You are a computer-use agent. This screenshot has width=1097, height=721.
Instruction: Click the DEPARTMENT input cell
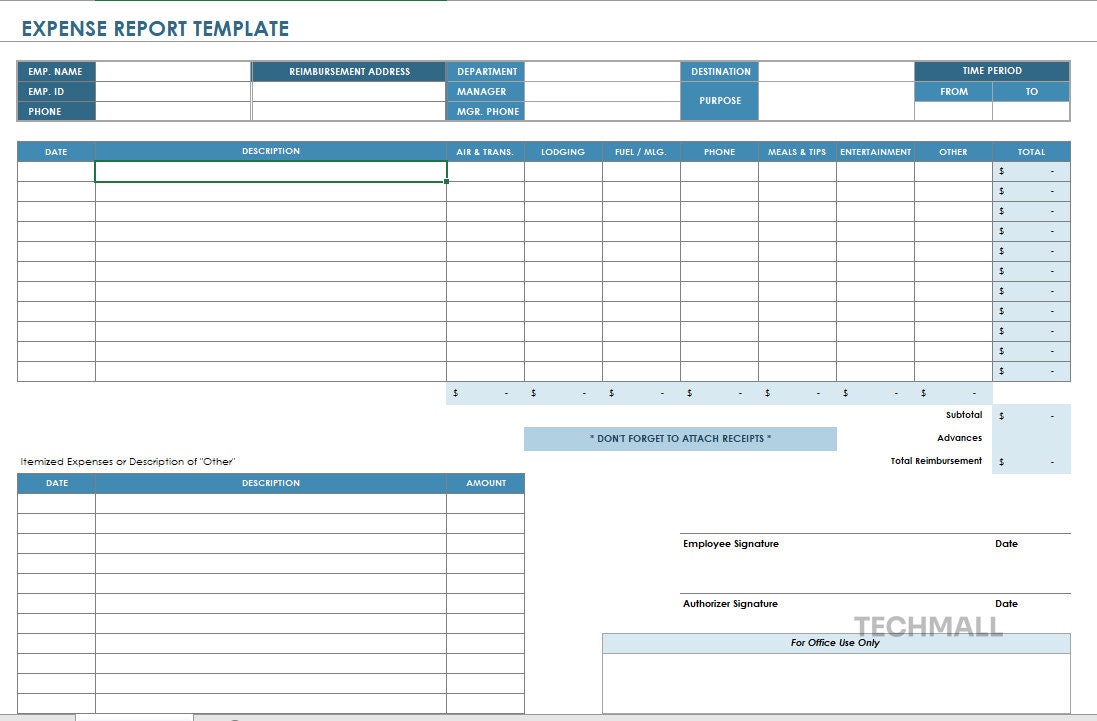pos(600,71)
